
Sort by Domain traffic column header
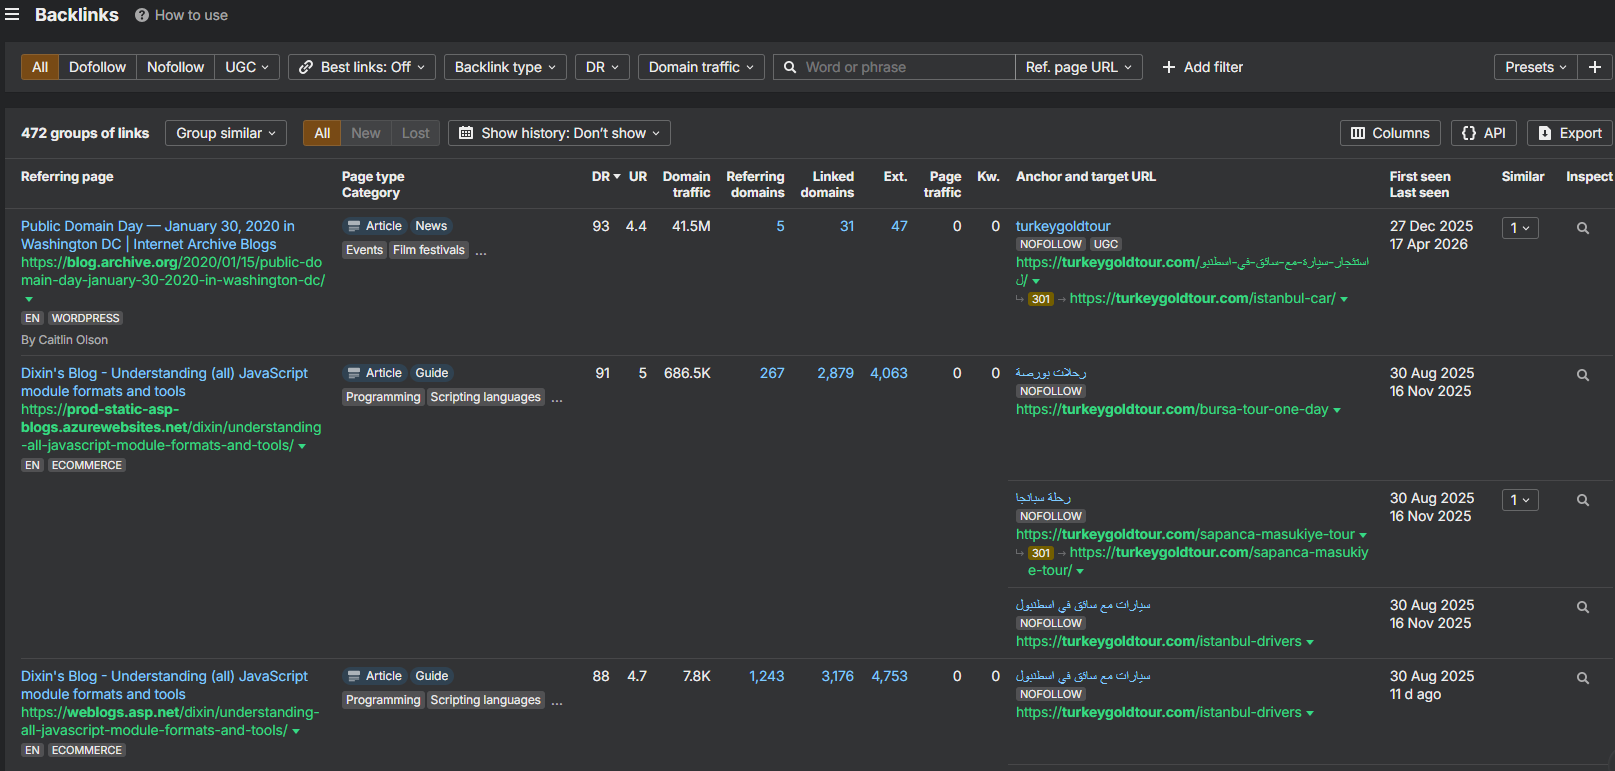687,184
